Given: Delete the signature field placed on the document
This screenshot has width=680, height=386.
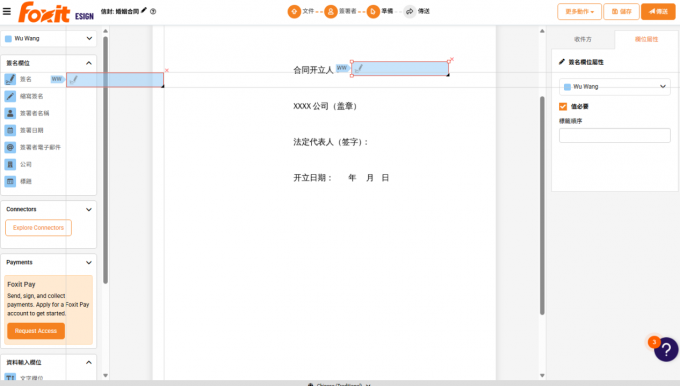Looking at the screenshot, I should point(452,59).
